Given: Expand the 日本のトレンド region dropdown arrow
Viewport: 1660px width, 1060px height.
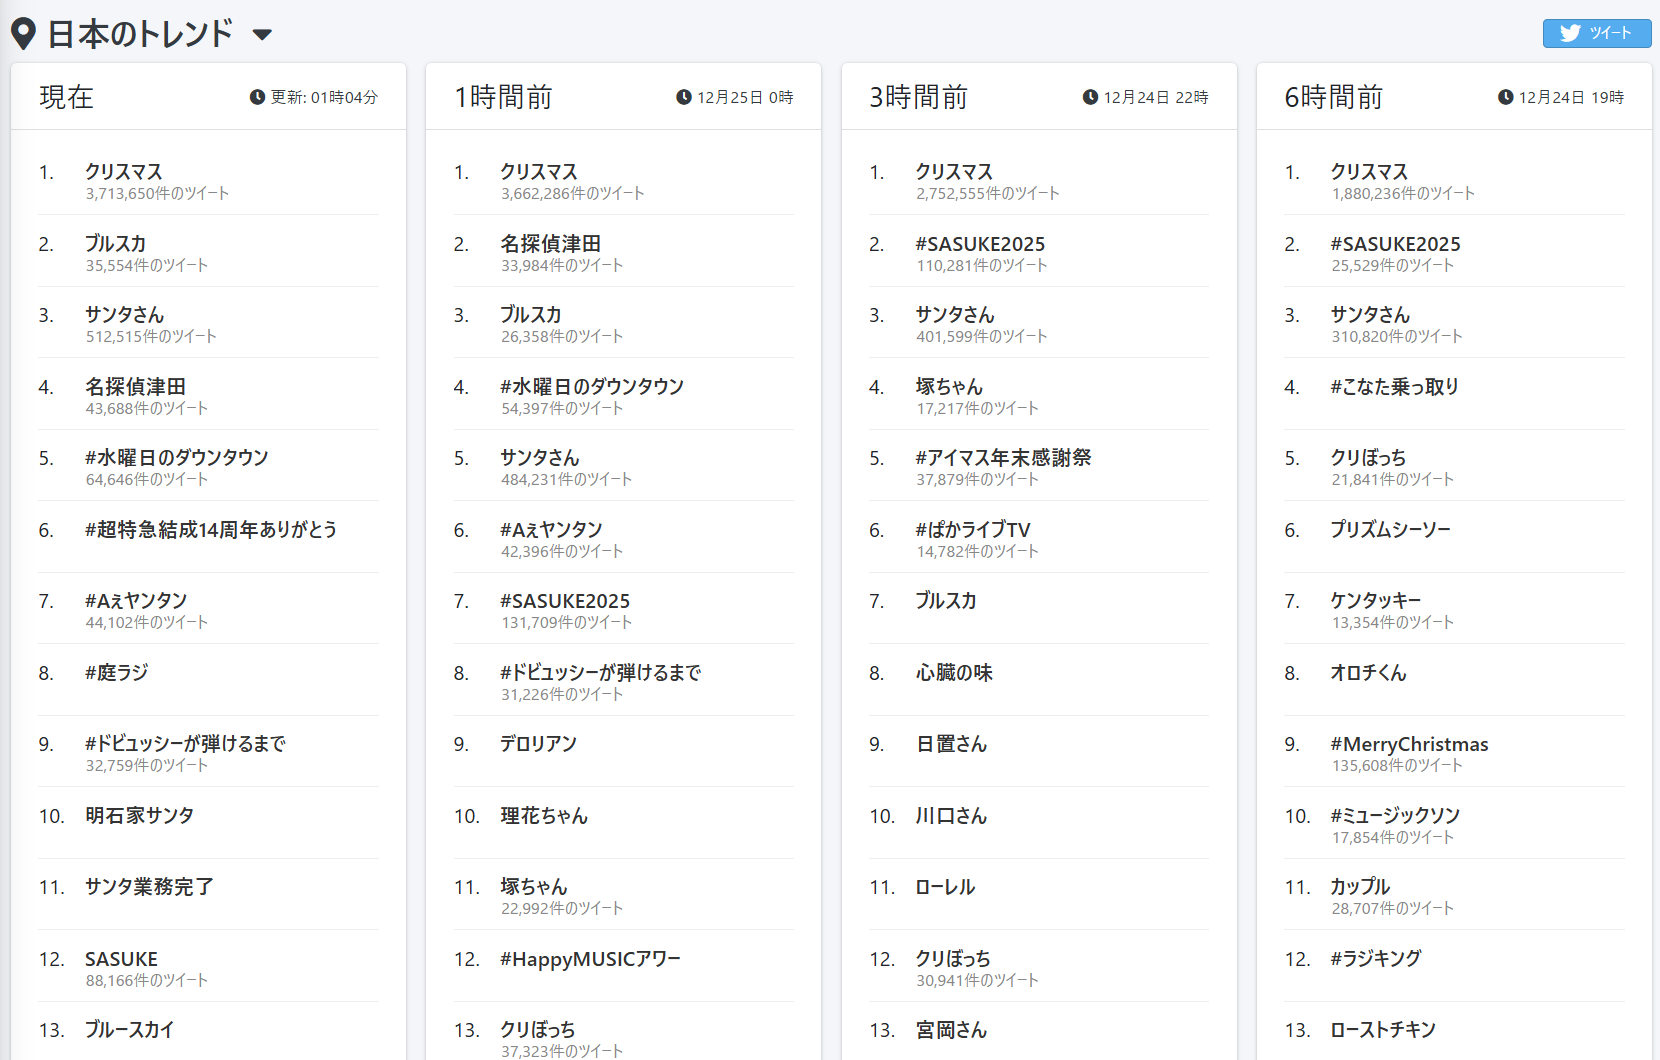Looking at the screenshot, I should click(x=262, y=35).
